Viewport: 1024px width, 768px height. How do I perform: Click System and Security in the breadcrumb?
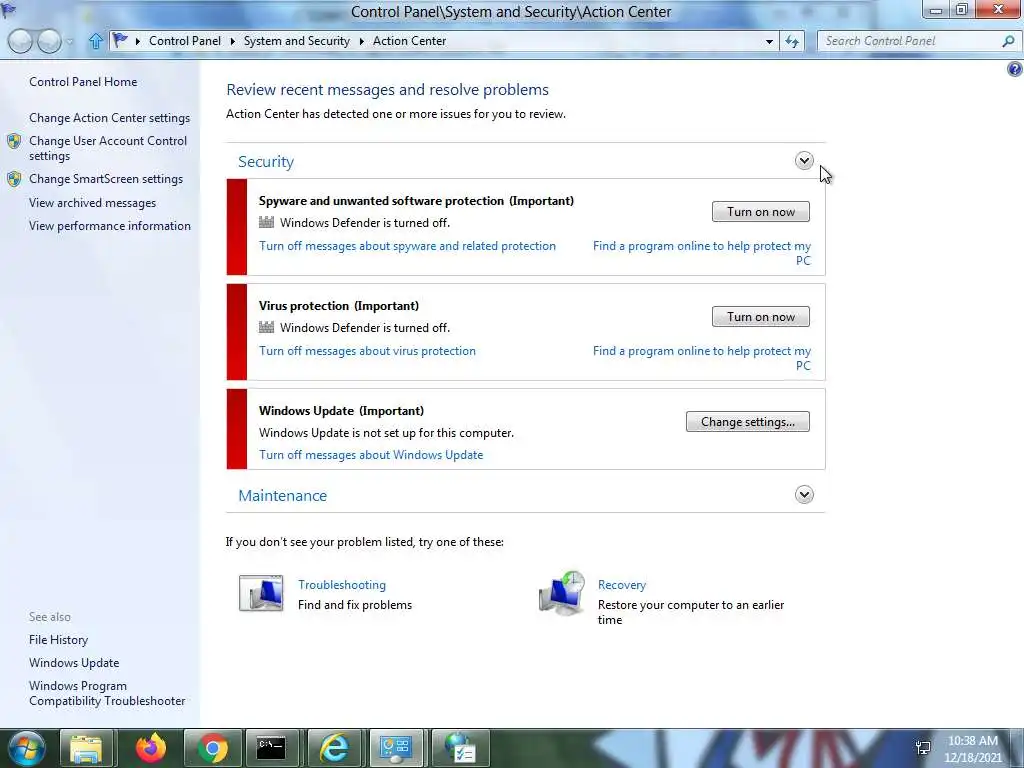[x=296, y=41]
